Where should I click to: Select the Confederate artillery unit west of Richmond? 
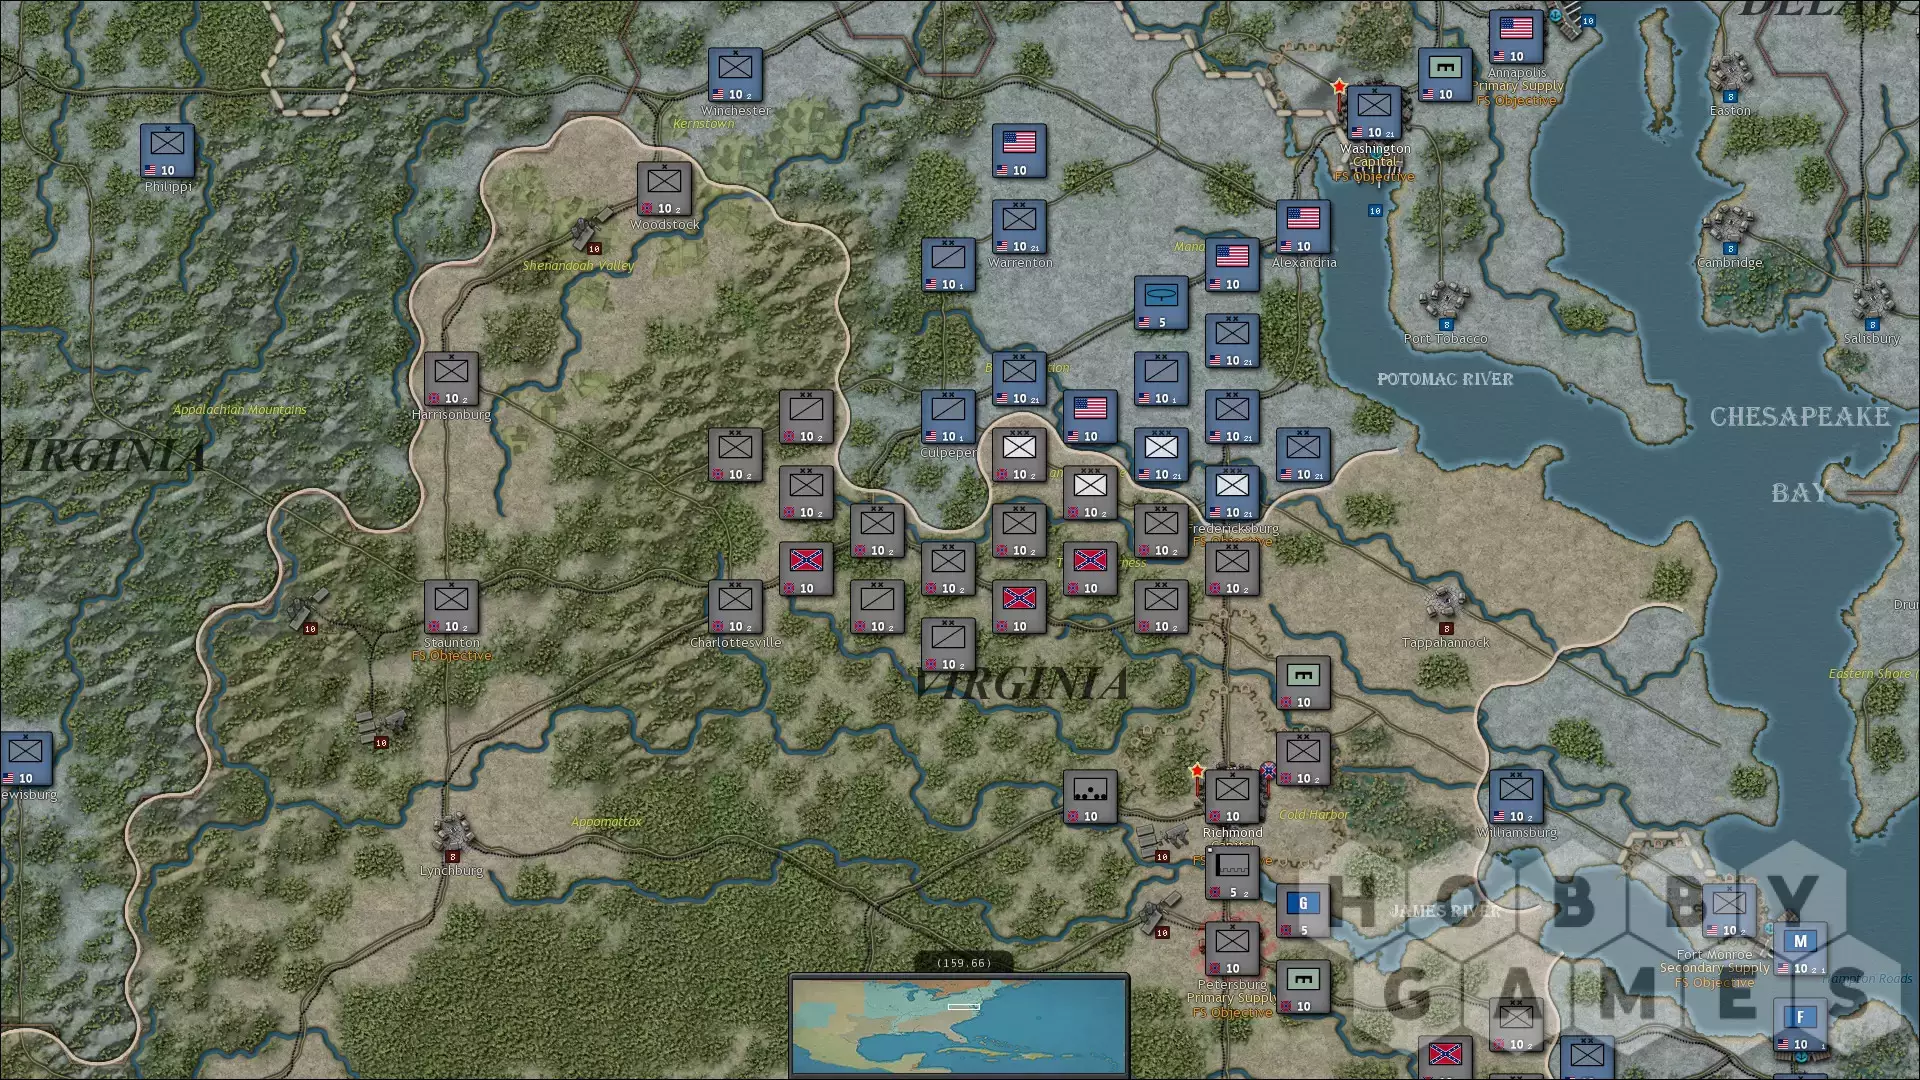coord(1090,797)
